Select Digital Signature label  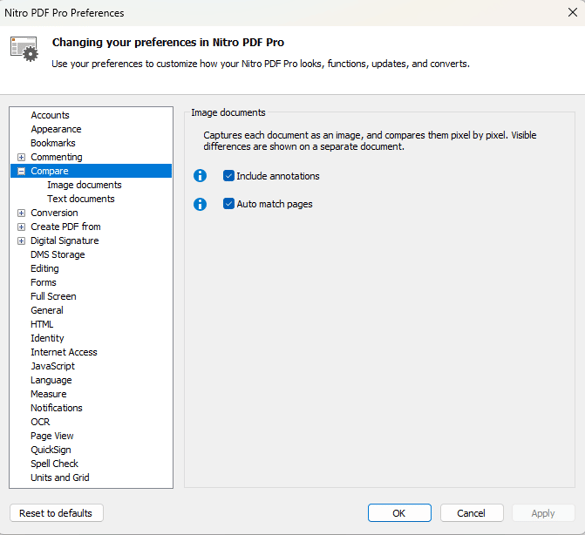pos(65,241)
